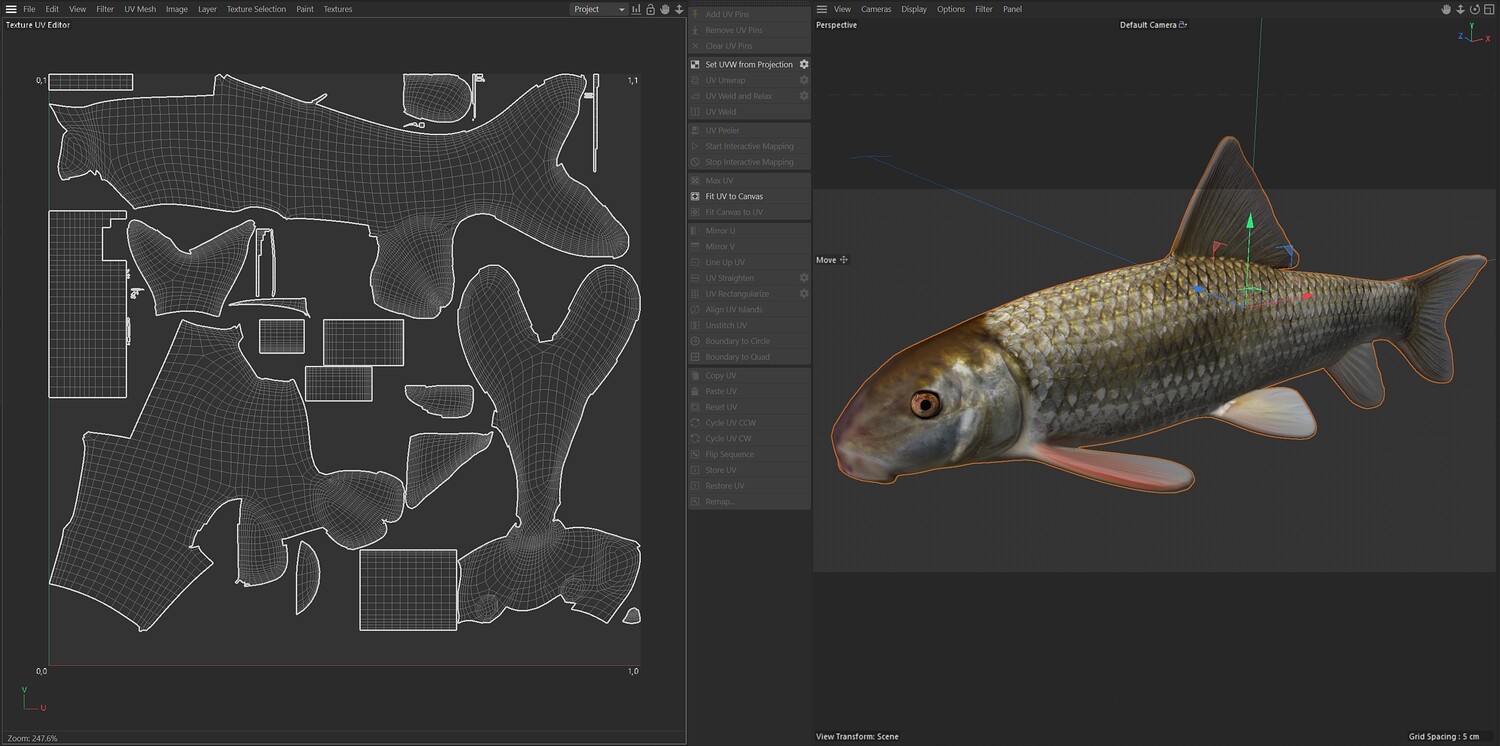The height and width of the screenshot is (746, 1500).
Task: Open the Texture Selection menu
Action: click(256, 9)
